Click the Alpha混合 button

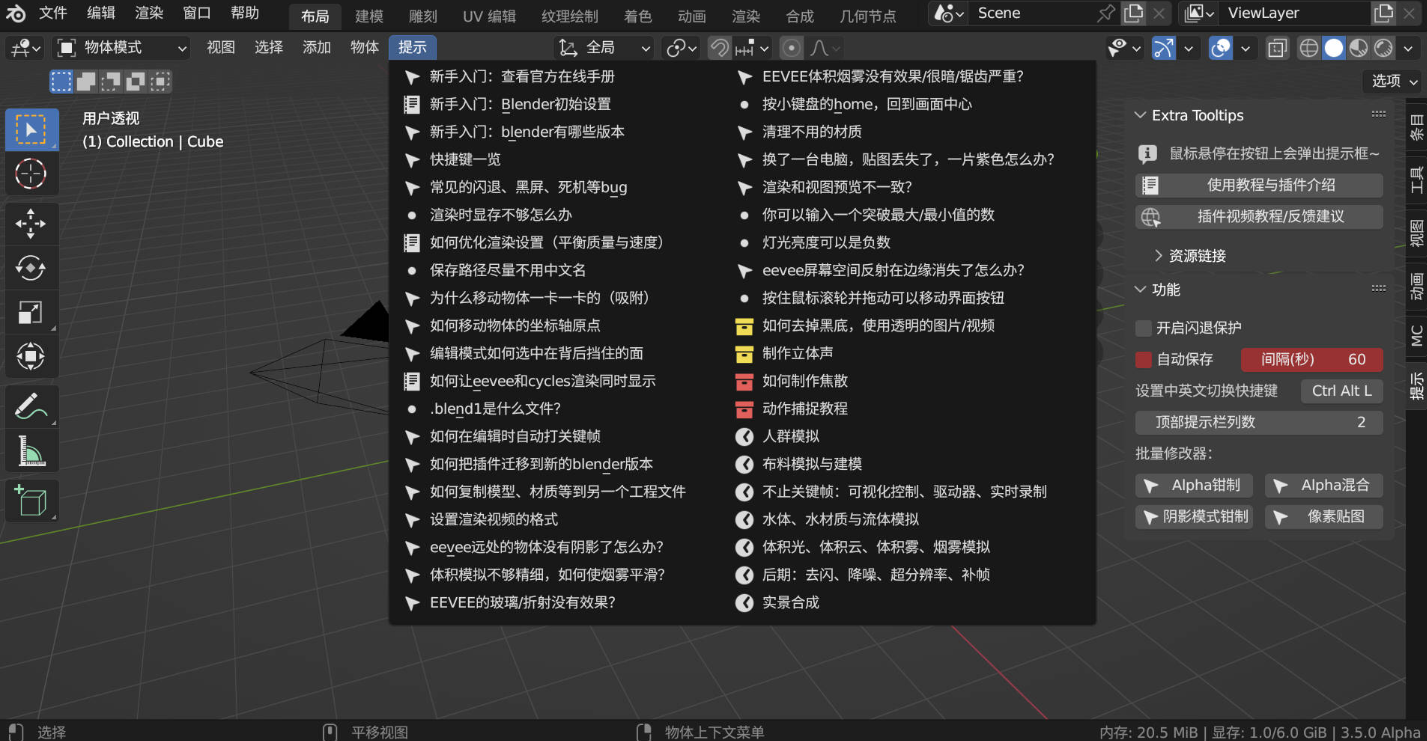pos(1323,486)
